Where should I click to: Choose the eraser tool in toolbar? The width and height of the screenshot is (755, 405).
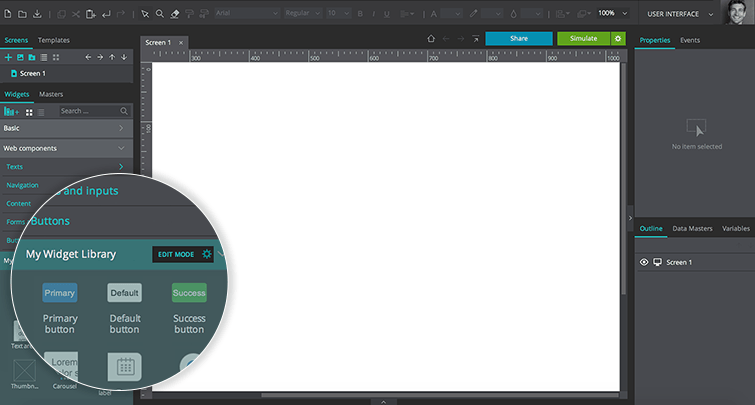point(175,14)
